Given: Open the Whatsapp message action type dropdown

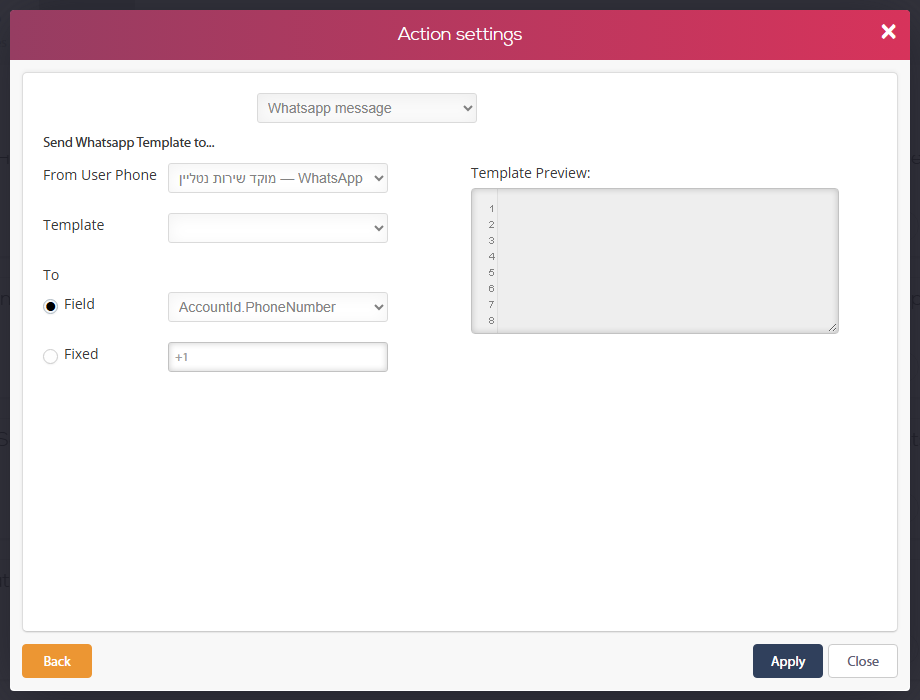Looking at the screenshot, I should pyautogui.click(x=367, y=108).
